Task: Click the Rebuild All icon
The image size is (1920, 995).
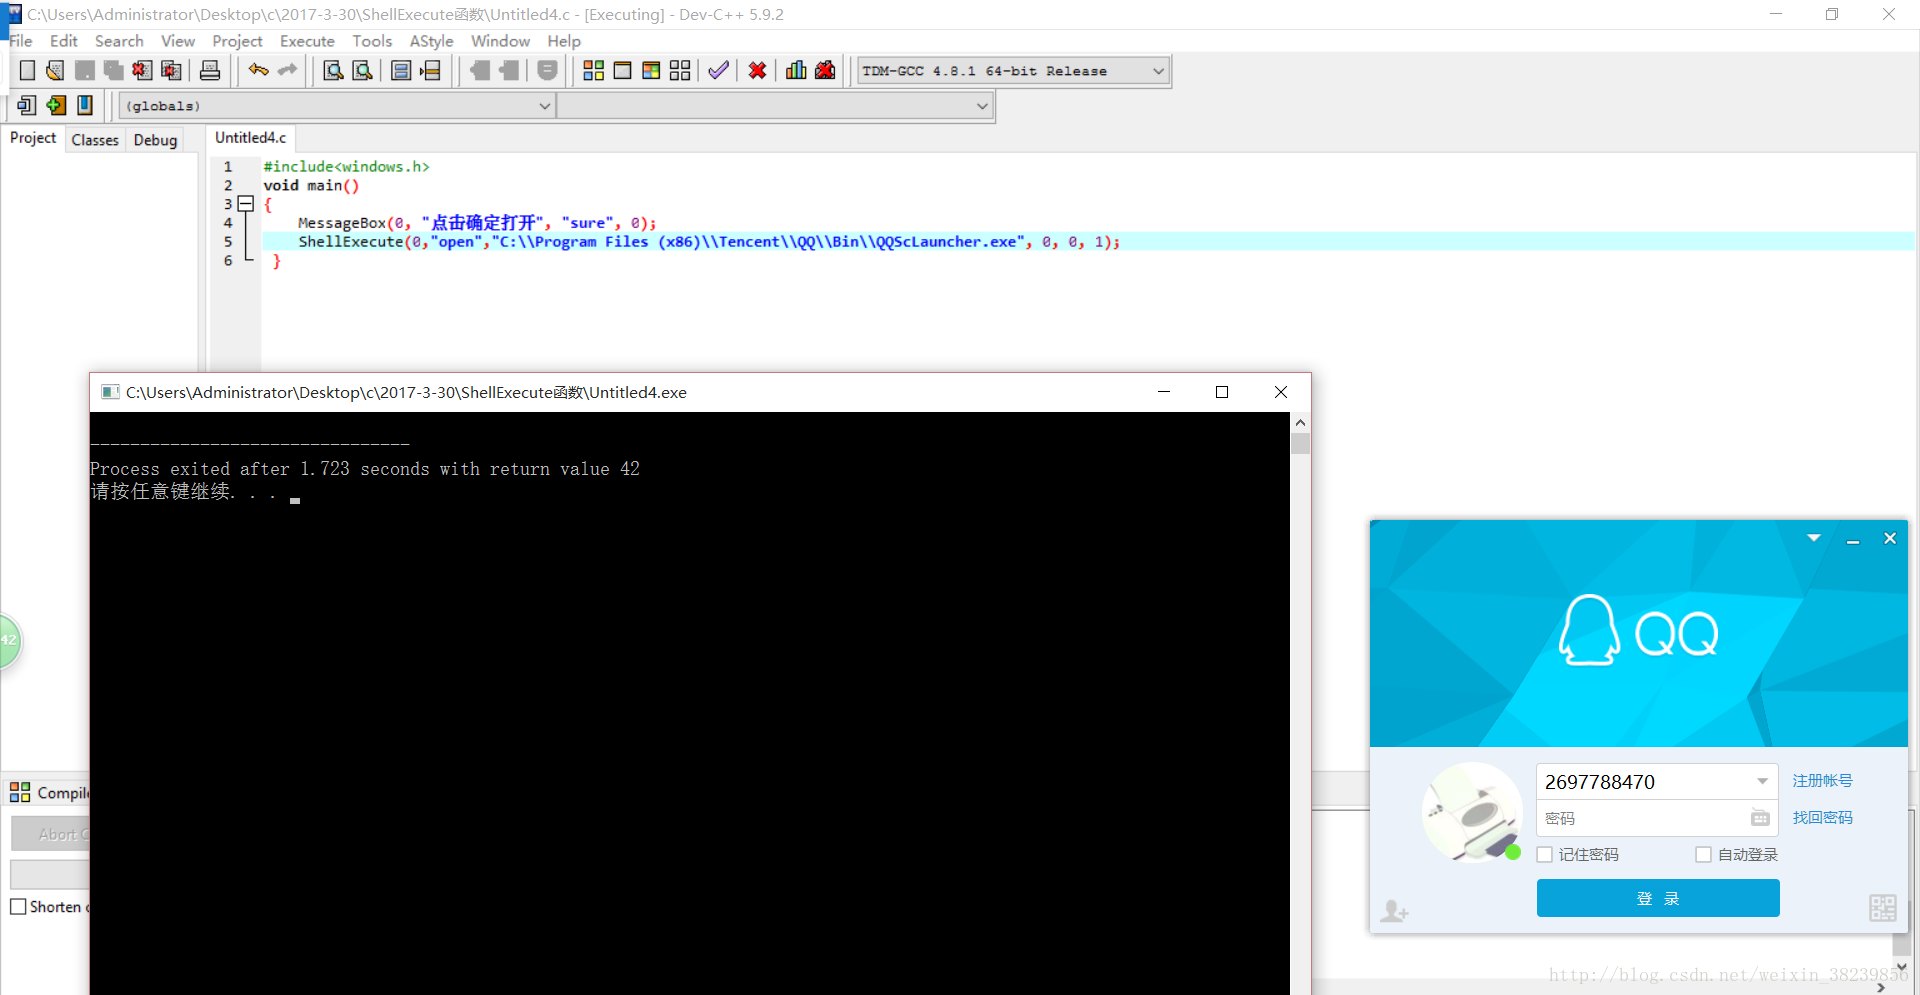Action: point(680,70)
